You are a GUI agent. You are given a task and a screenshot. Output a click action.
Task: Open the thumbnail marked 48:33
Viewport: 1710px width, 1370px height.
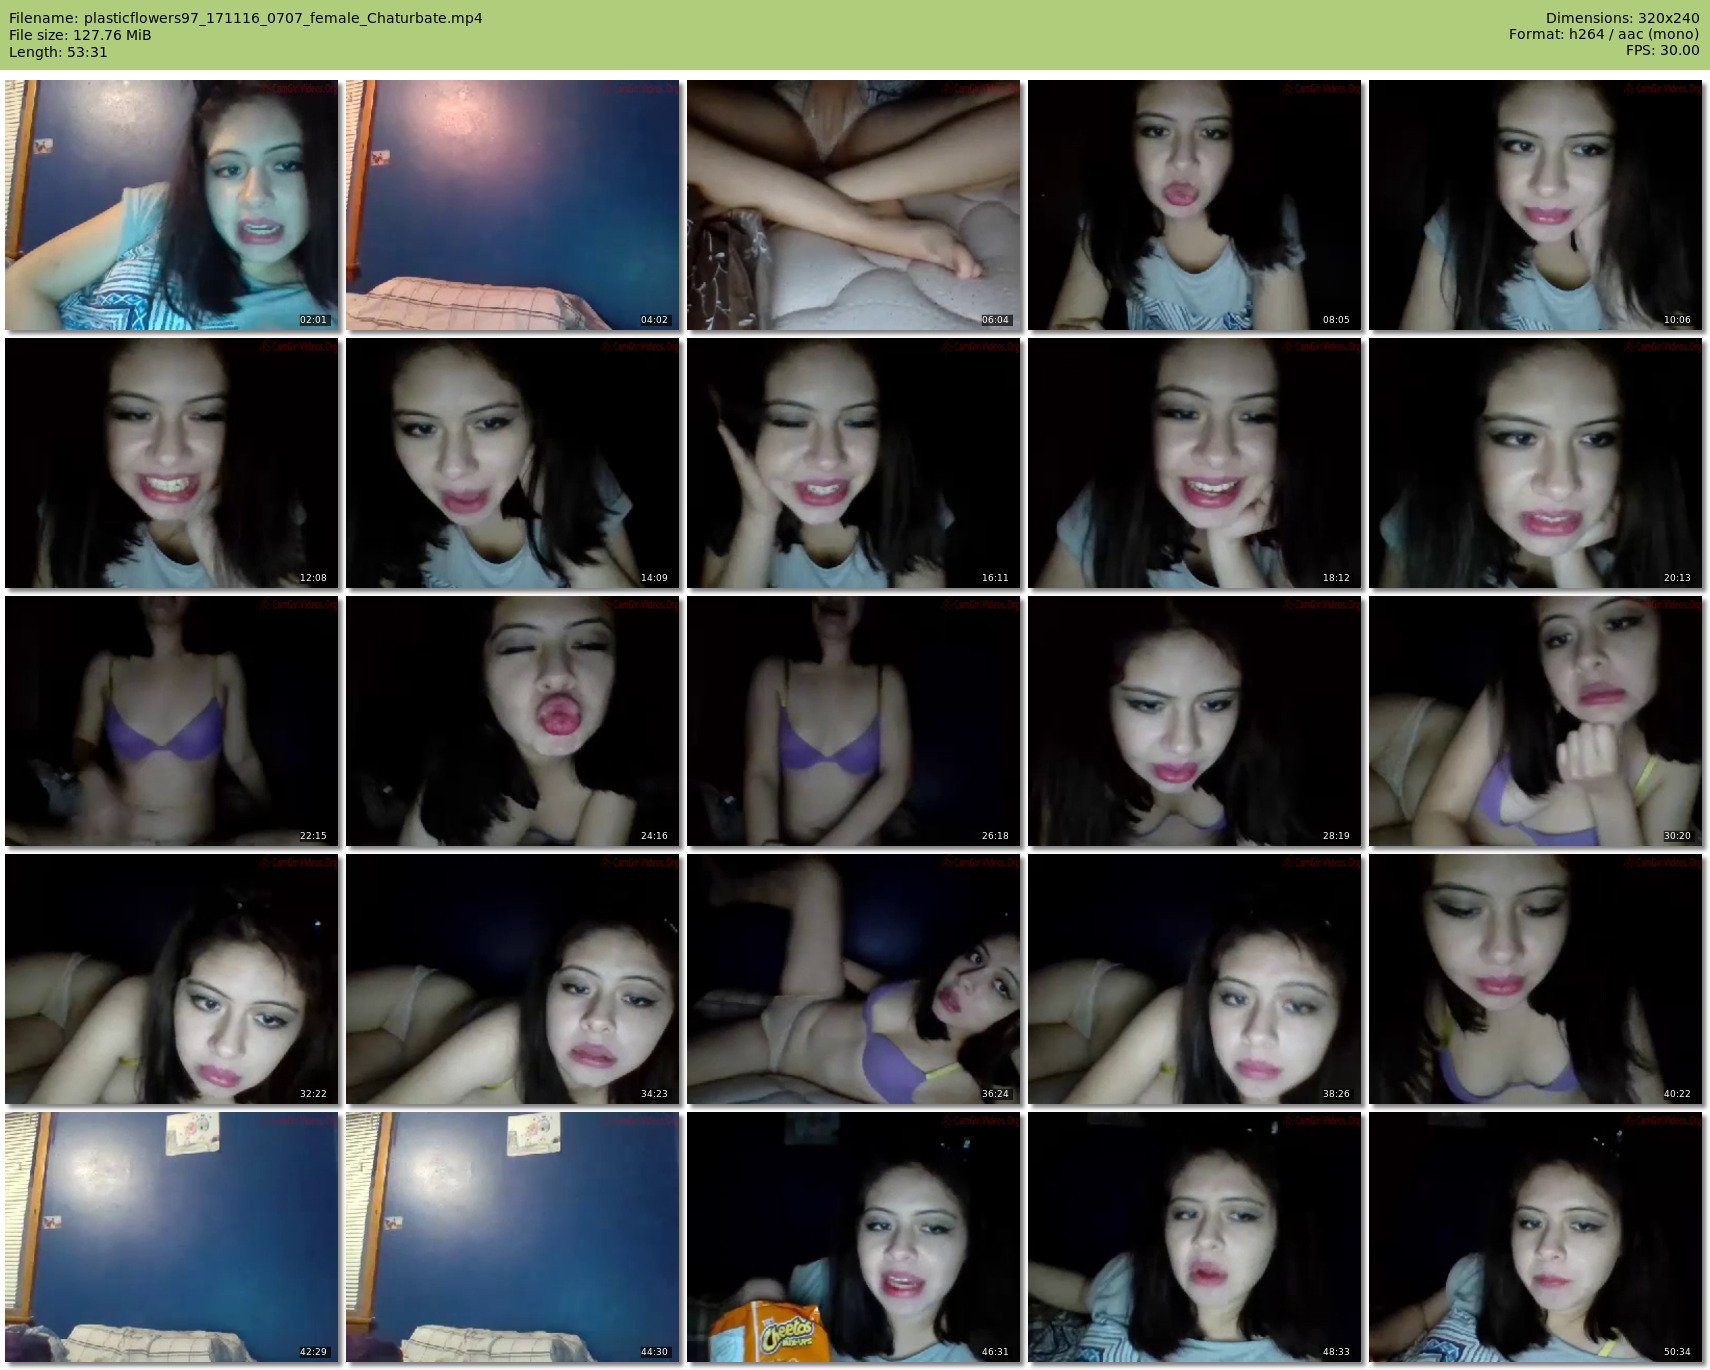(x=1194, y=1237)
